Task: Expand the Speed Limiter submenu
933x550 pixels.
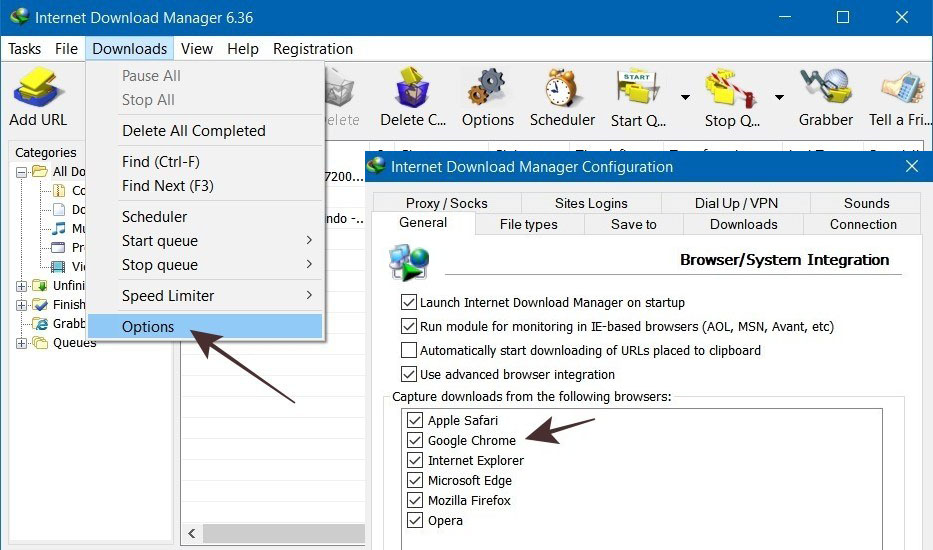Action: pyautogui.click(x=309, y=295)
